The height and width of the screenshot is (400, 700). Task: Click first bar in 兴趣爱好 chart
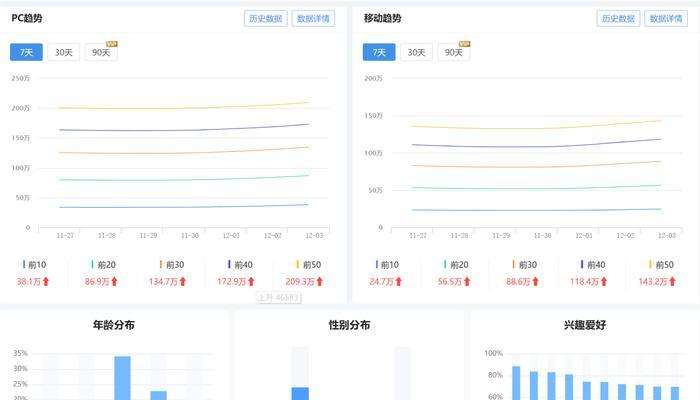[x=516, y=383]
